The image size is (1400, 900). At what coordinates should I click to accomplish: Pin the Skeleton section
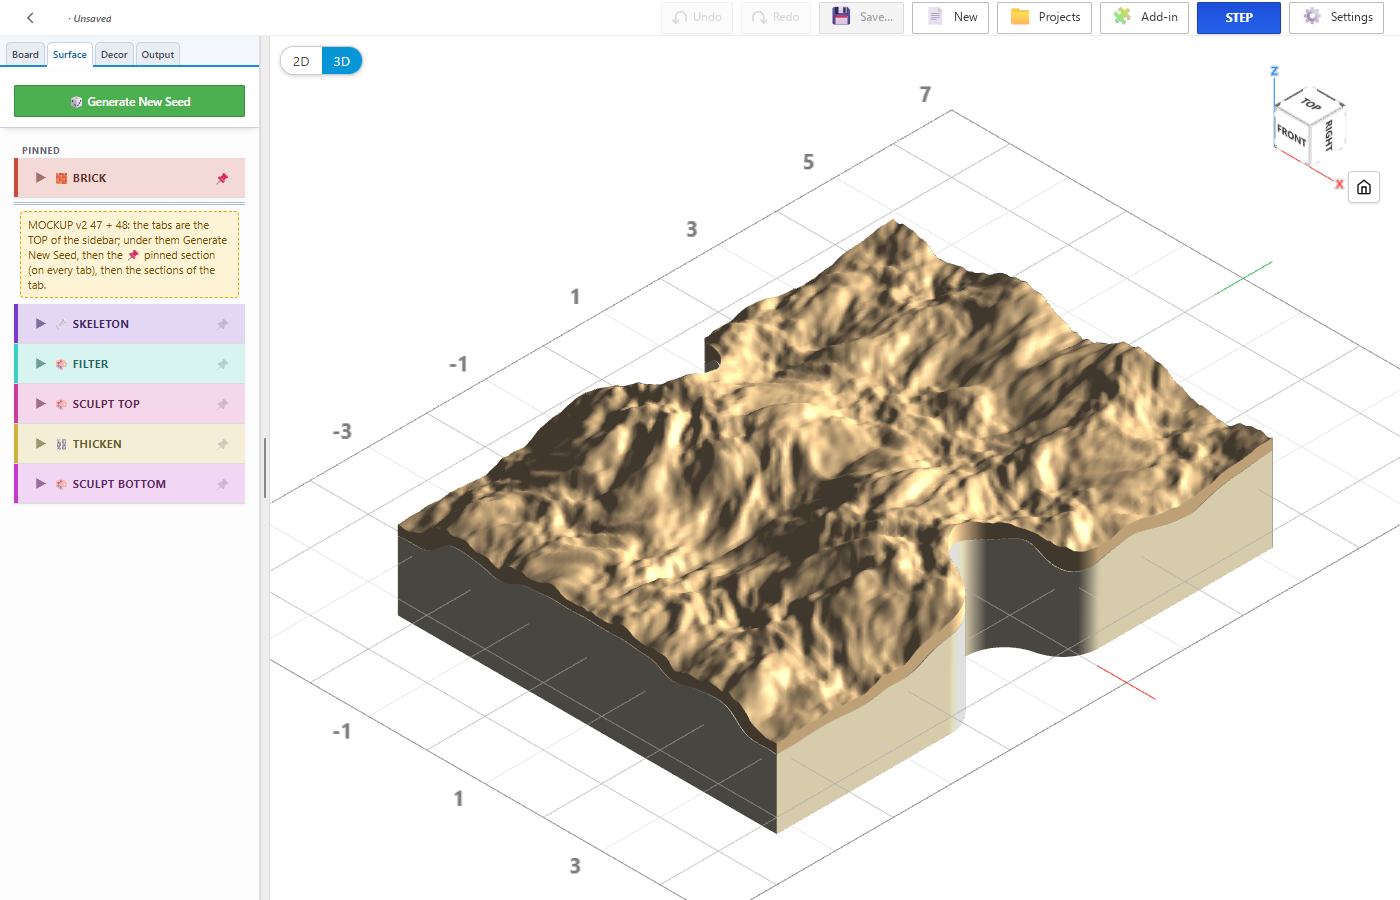[222, 324]
